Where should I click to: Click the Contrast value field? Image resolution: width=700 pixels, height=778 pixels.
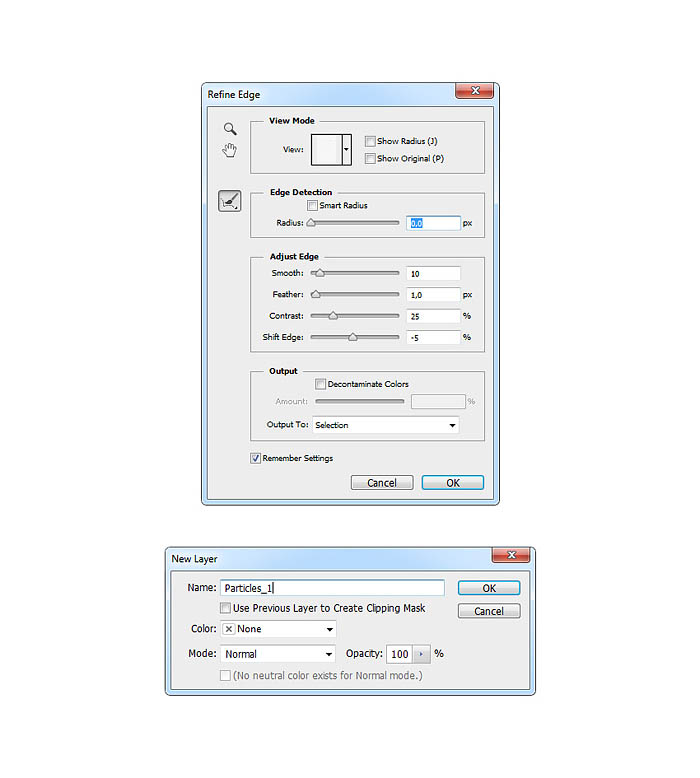[433, 316]
